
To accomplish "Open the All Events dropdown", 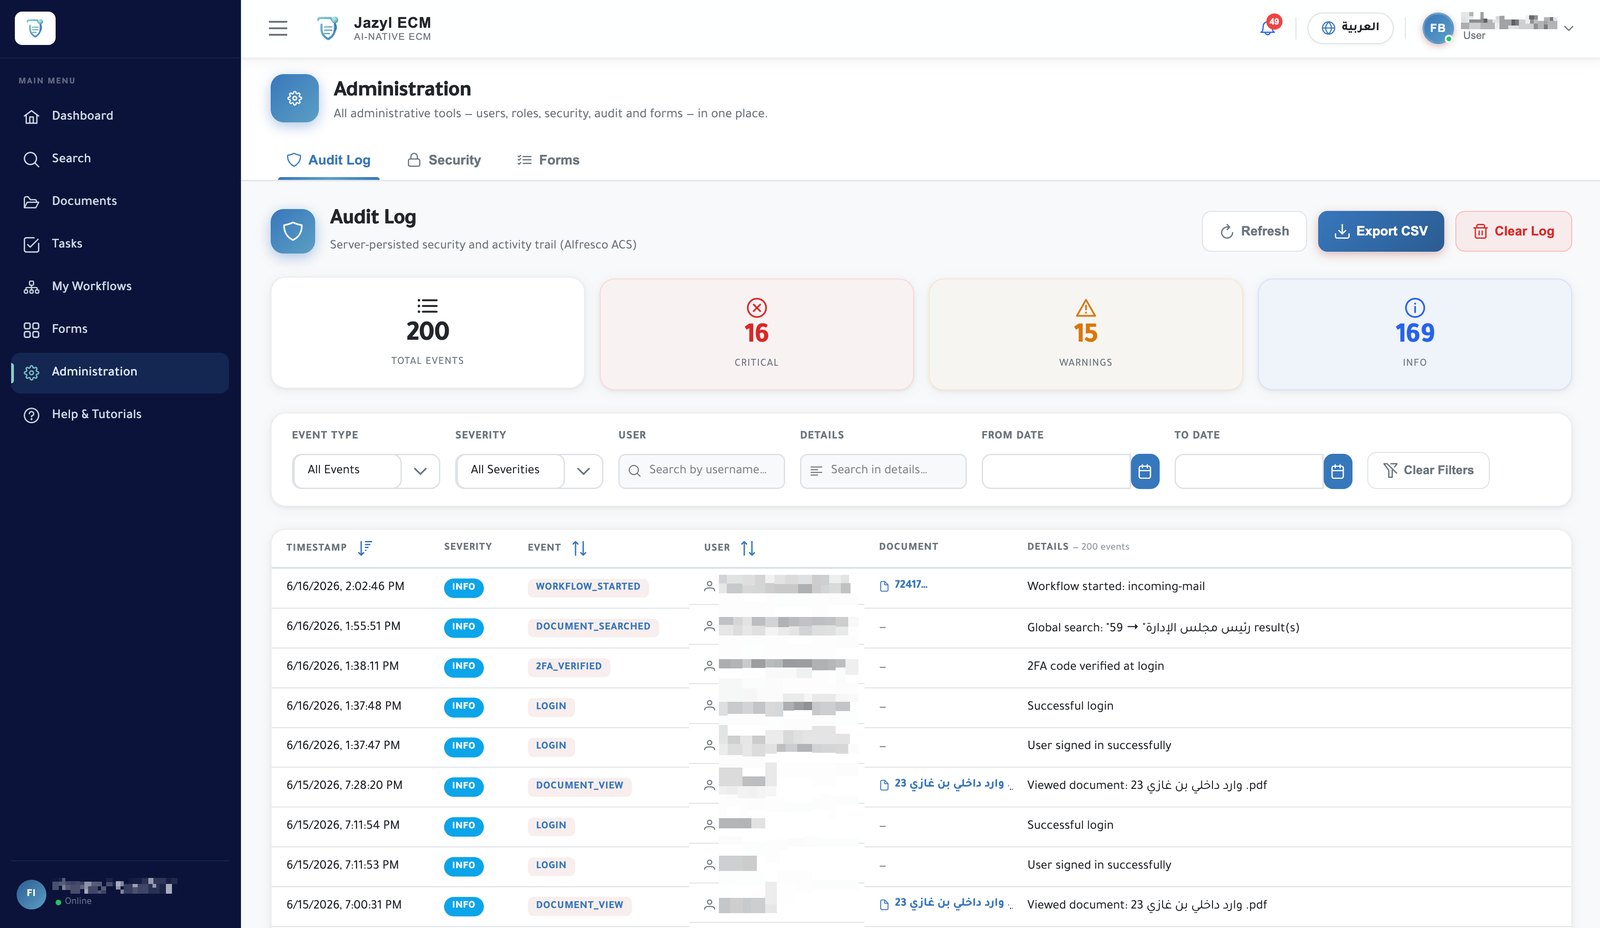I will 366,471.
